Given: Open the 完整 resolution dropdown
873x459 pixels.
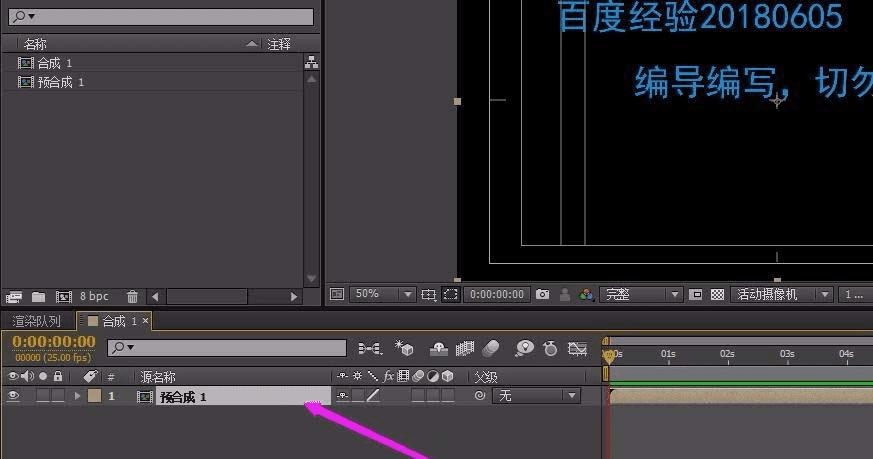Looking at the screenshot, I should [x=641, y=294].
